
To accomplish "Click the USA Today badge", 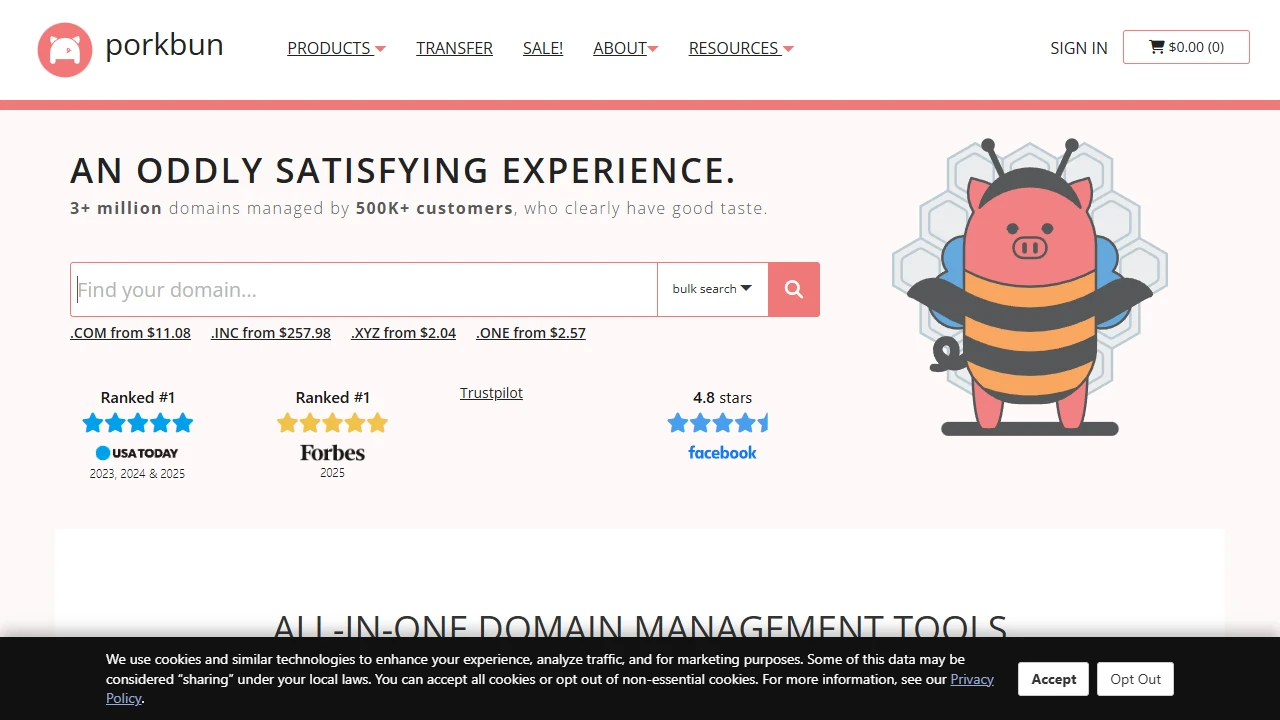I will click(x=137, y=452).
